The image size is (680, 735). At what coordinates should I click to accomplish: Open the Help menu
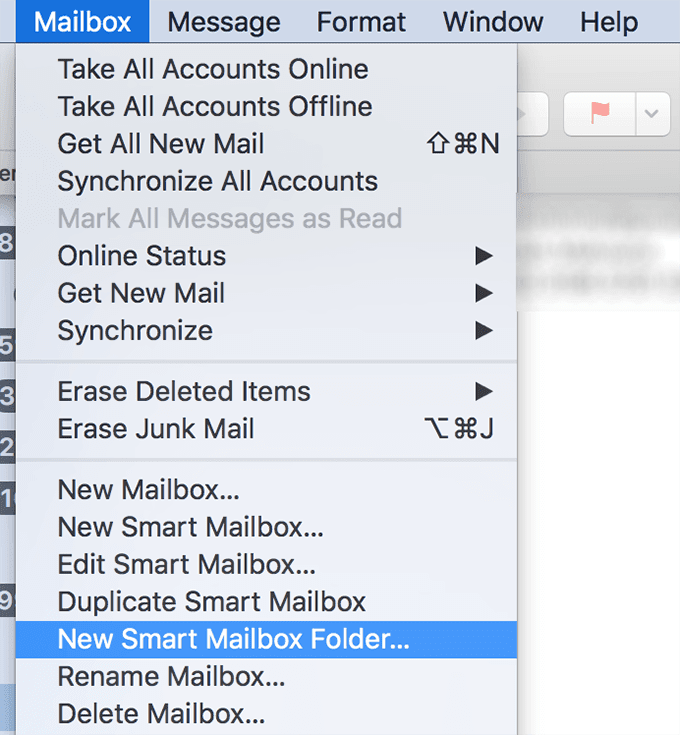pyautogui.click(x=609, y=22)
